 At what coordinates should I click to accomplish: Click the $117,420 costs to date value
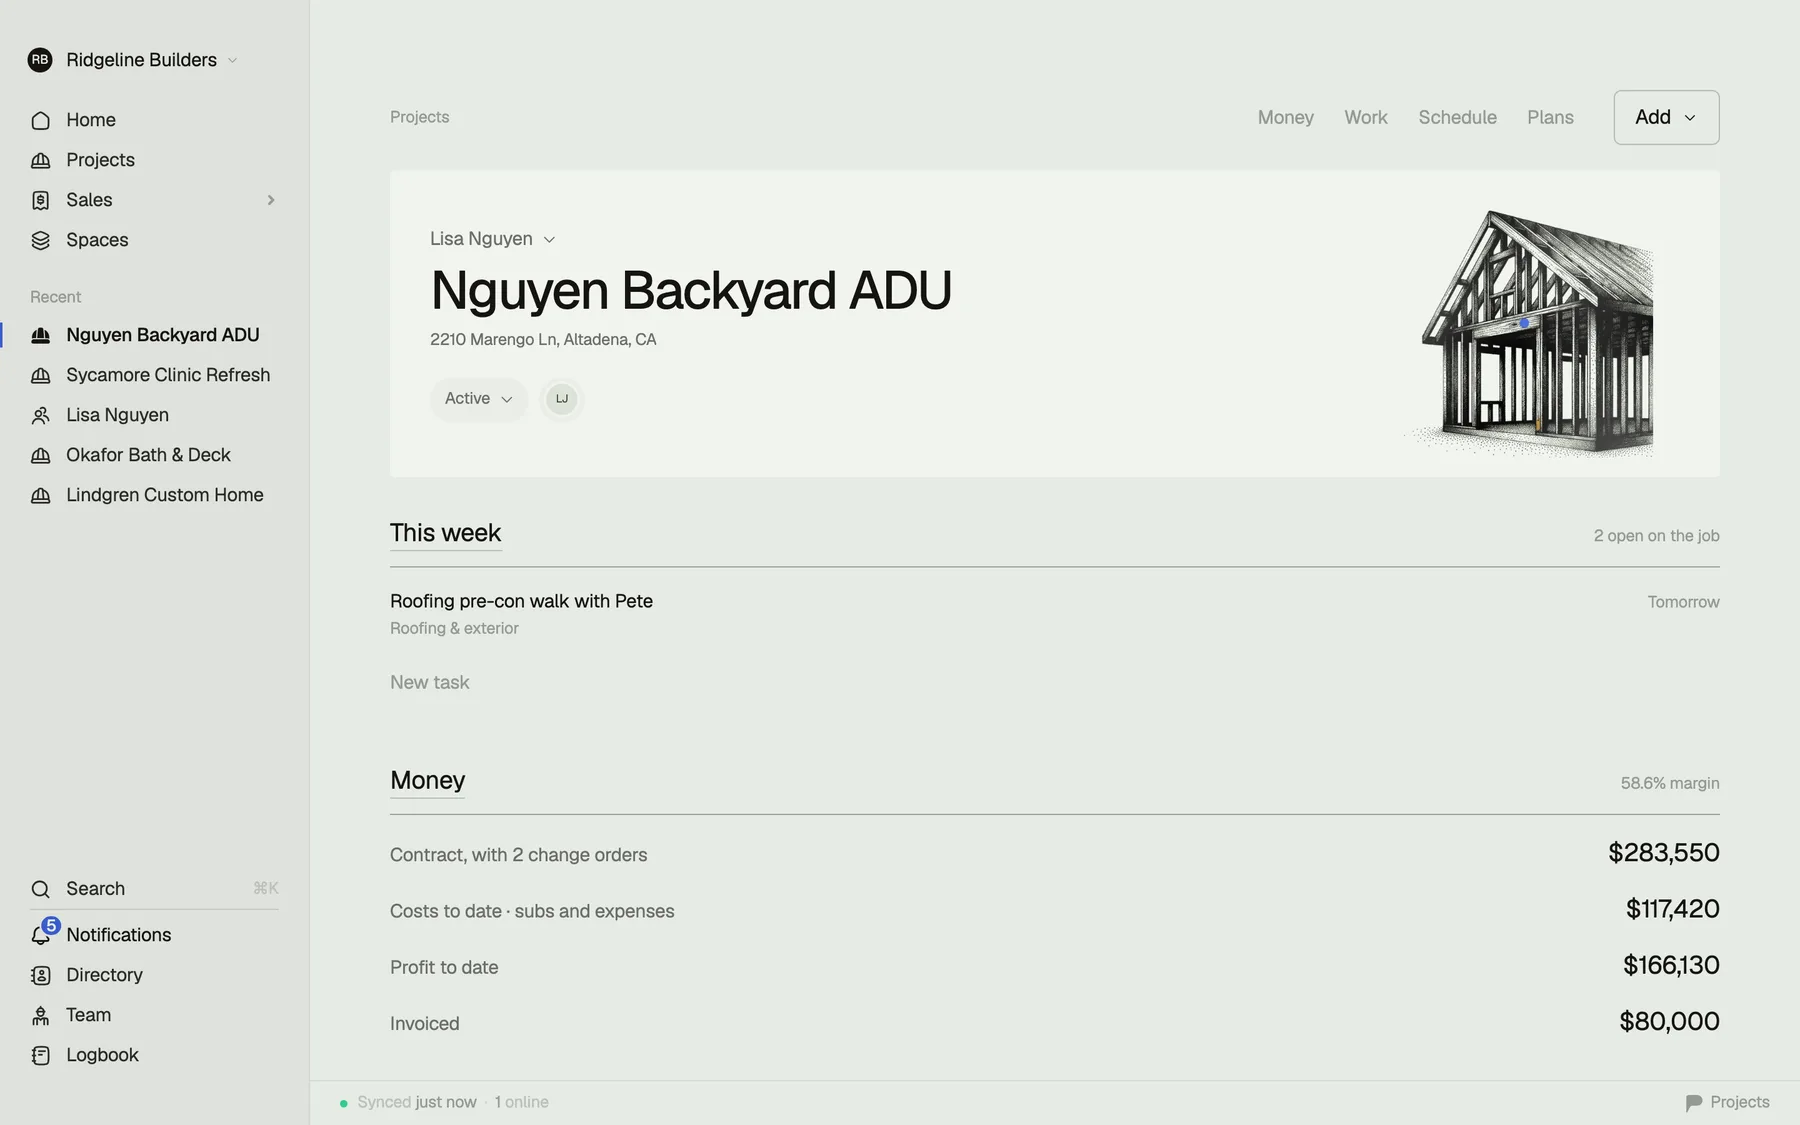pyautogui.click(x=1672, y=909)
